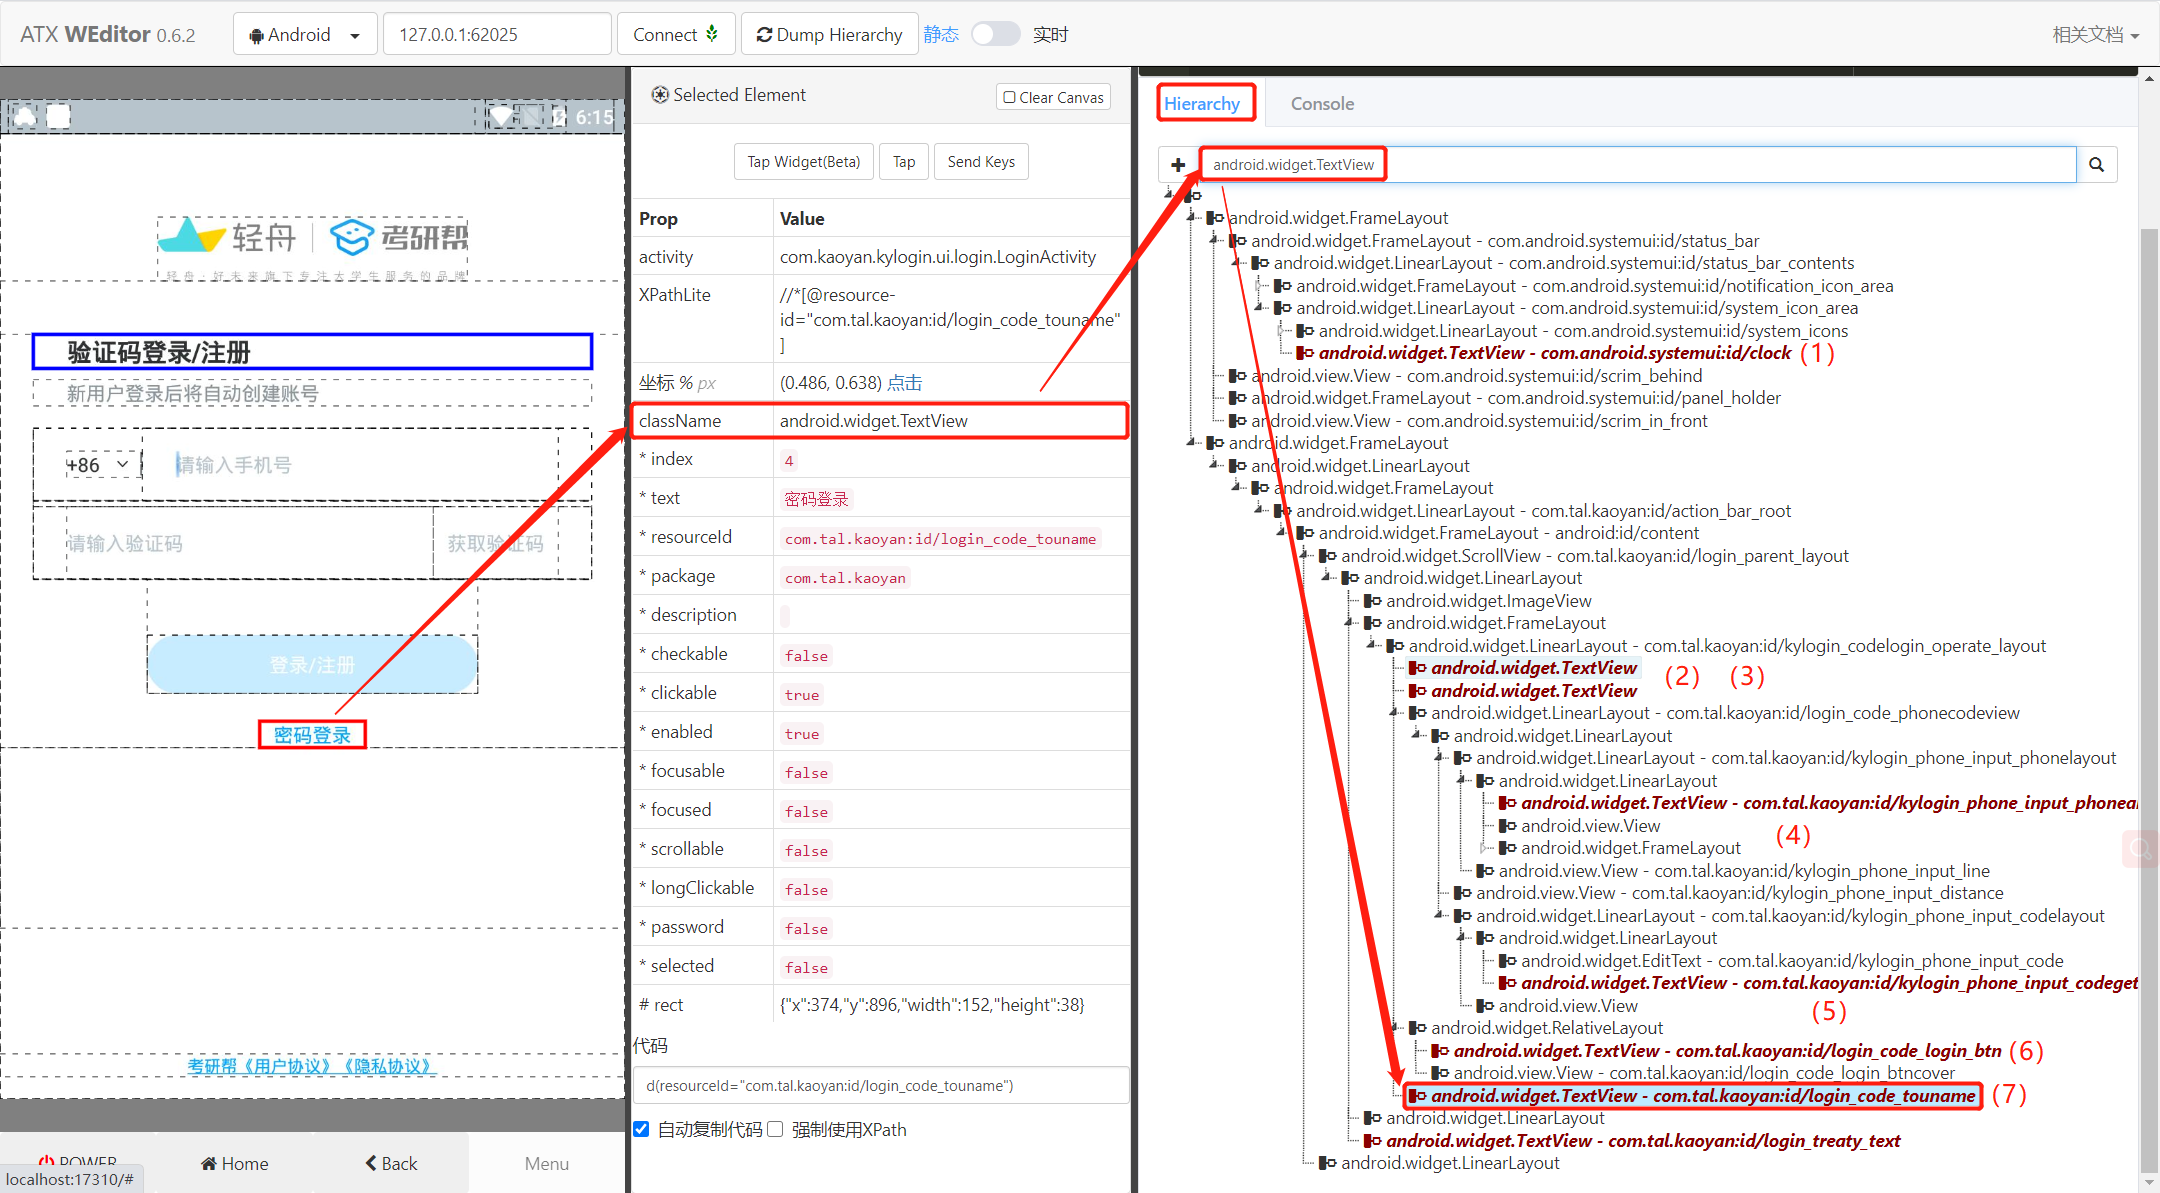Screen dimensions: 2160x1193
Task: Enable the force XPath checkbox
Action: pyautogui.click(x=775, y=1129)
